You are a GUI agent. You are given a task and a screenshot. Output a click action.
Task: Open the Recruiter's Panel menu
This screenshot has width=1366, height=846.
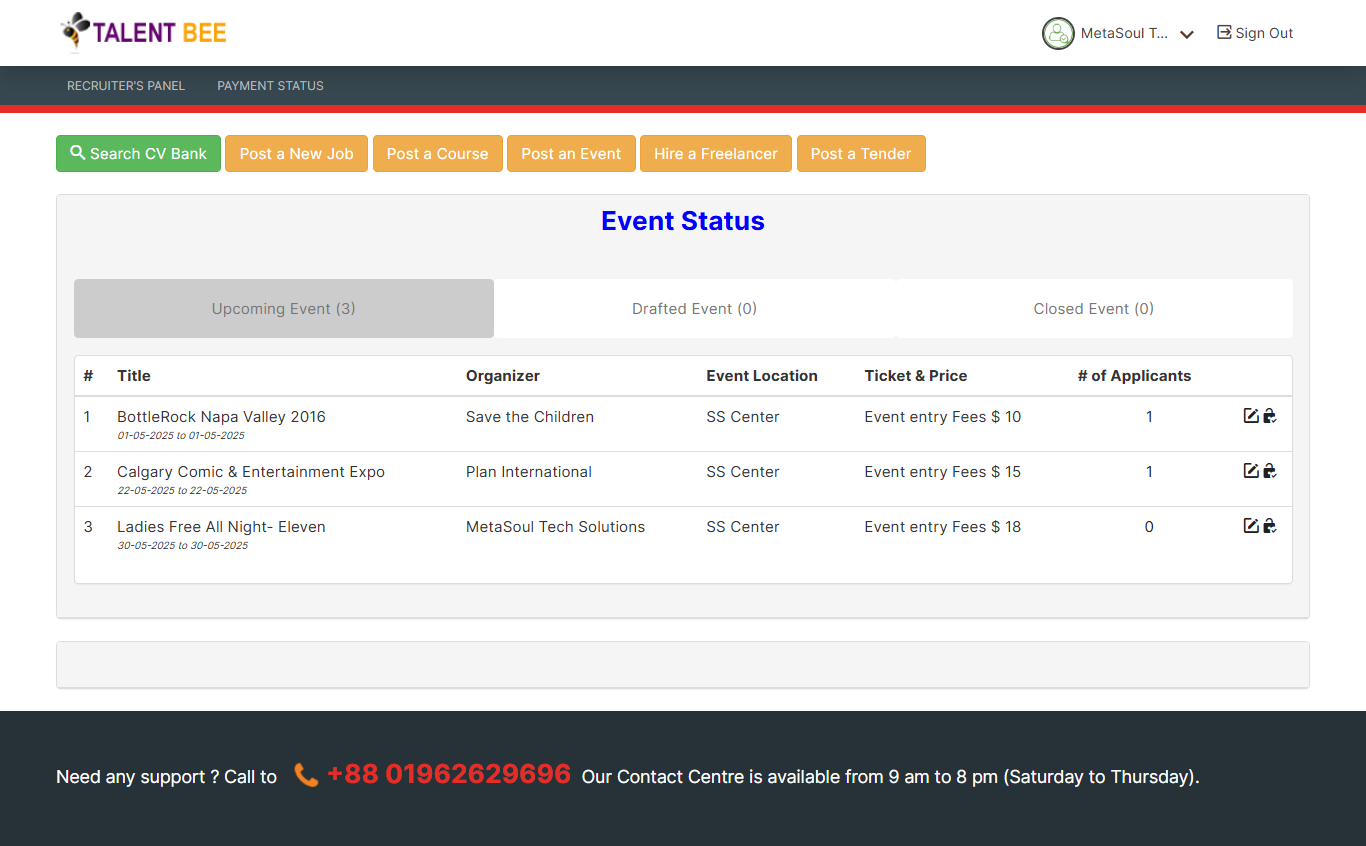(x=126, y=86)
